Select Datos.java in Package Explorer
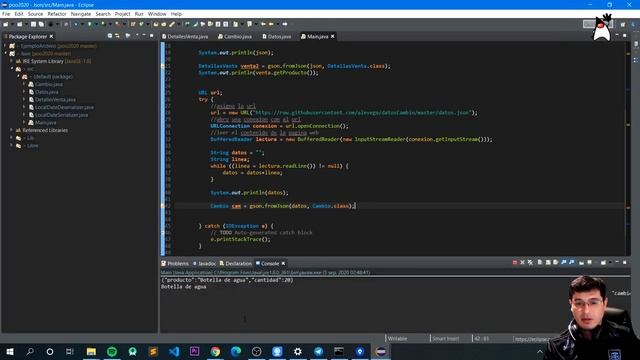The width and height of the screenshot is (640, 360). coord(47,92)
